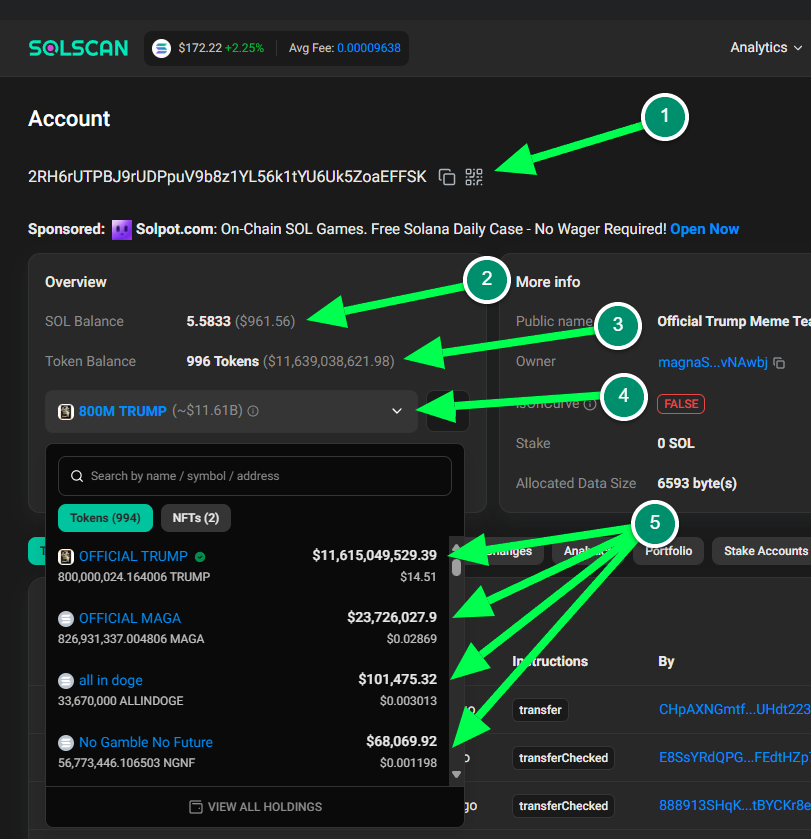Switch to NFTs (2) tab
Viewport: 811px width, 839px height.
coord(196,518)
